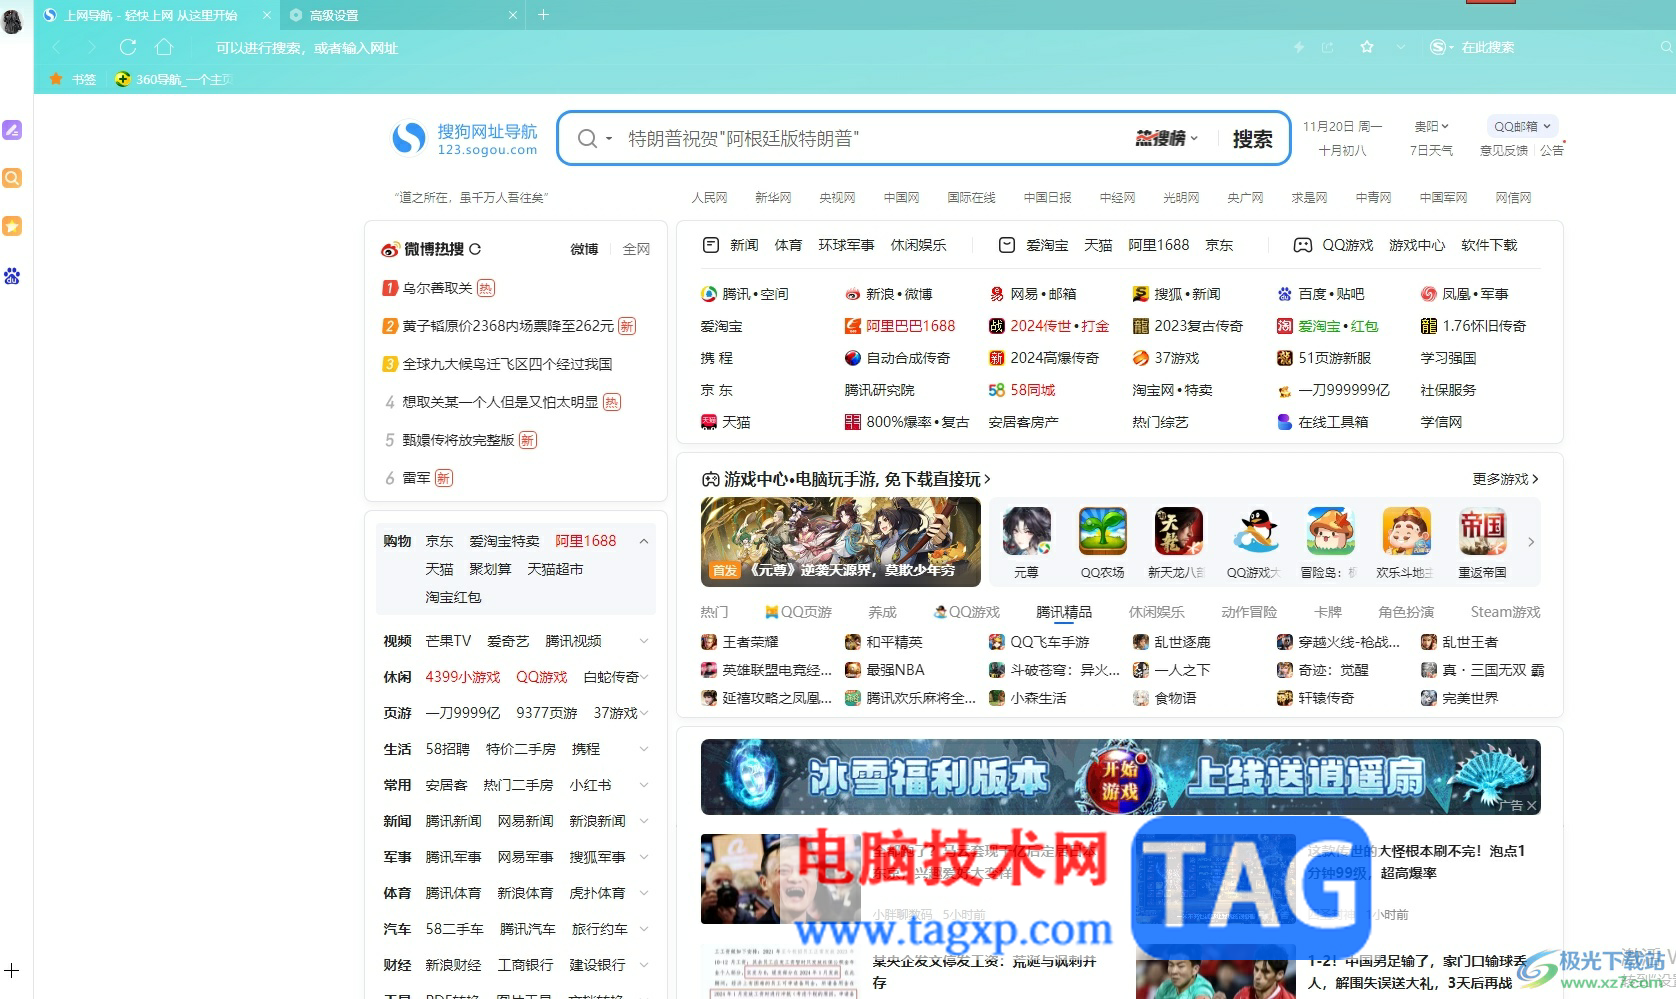This screenshot has height=999, width=1676.
Task: Expand the 休闲 category row
Action: coord(644,677)
